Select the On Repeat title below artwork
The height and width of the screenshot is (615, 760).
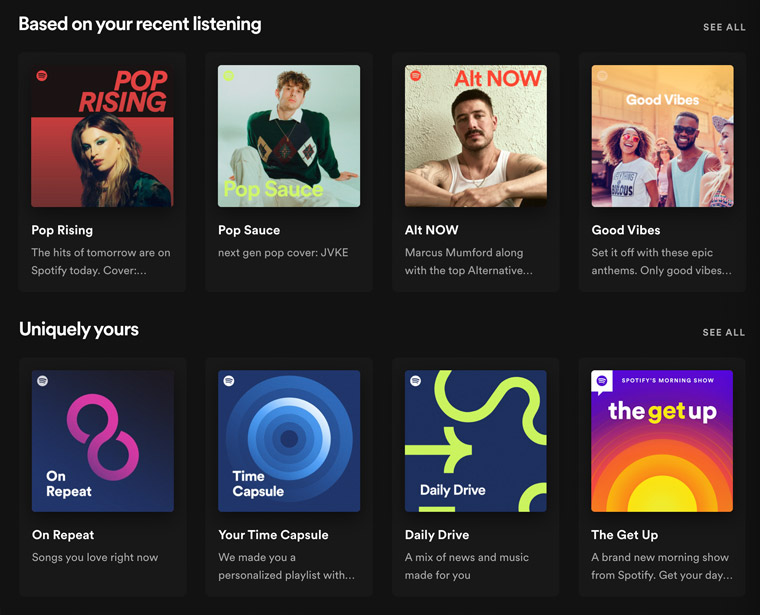[x=63, y=535]
